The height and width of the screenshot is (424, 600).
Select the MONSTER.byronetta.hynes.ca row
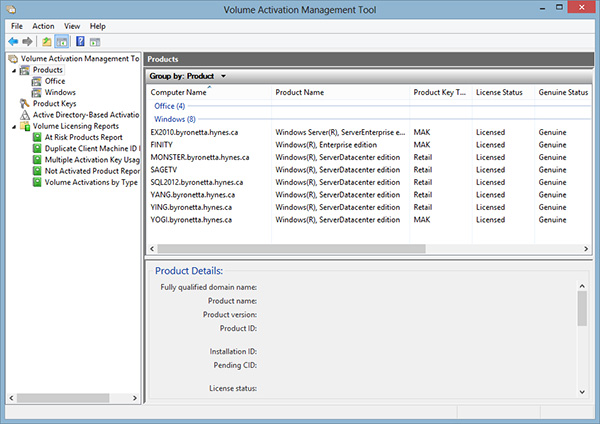199,157
